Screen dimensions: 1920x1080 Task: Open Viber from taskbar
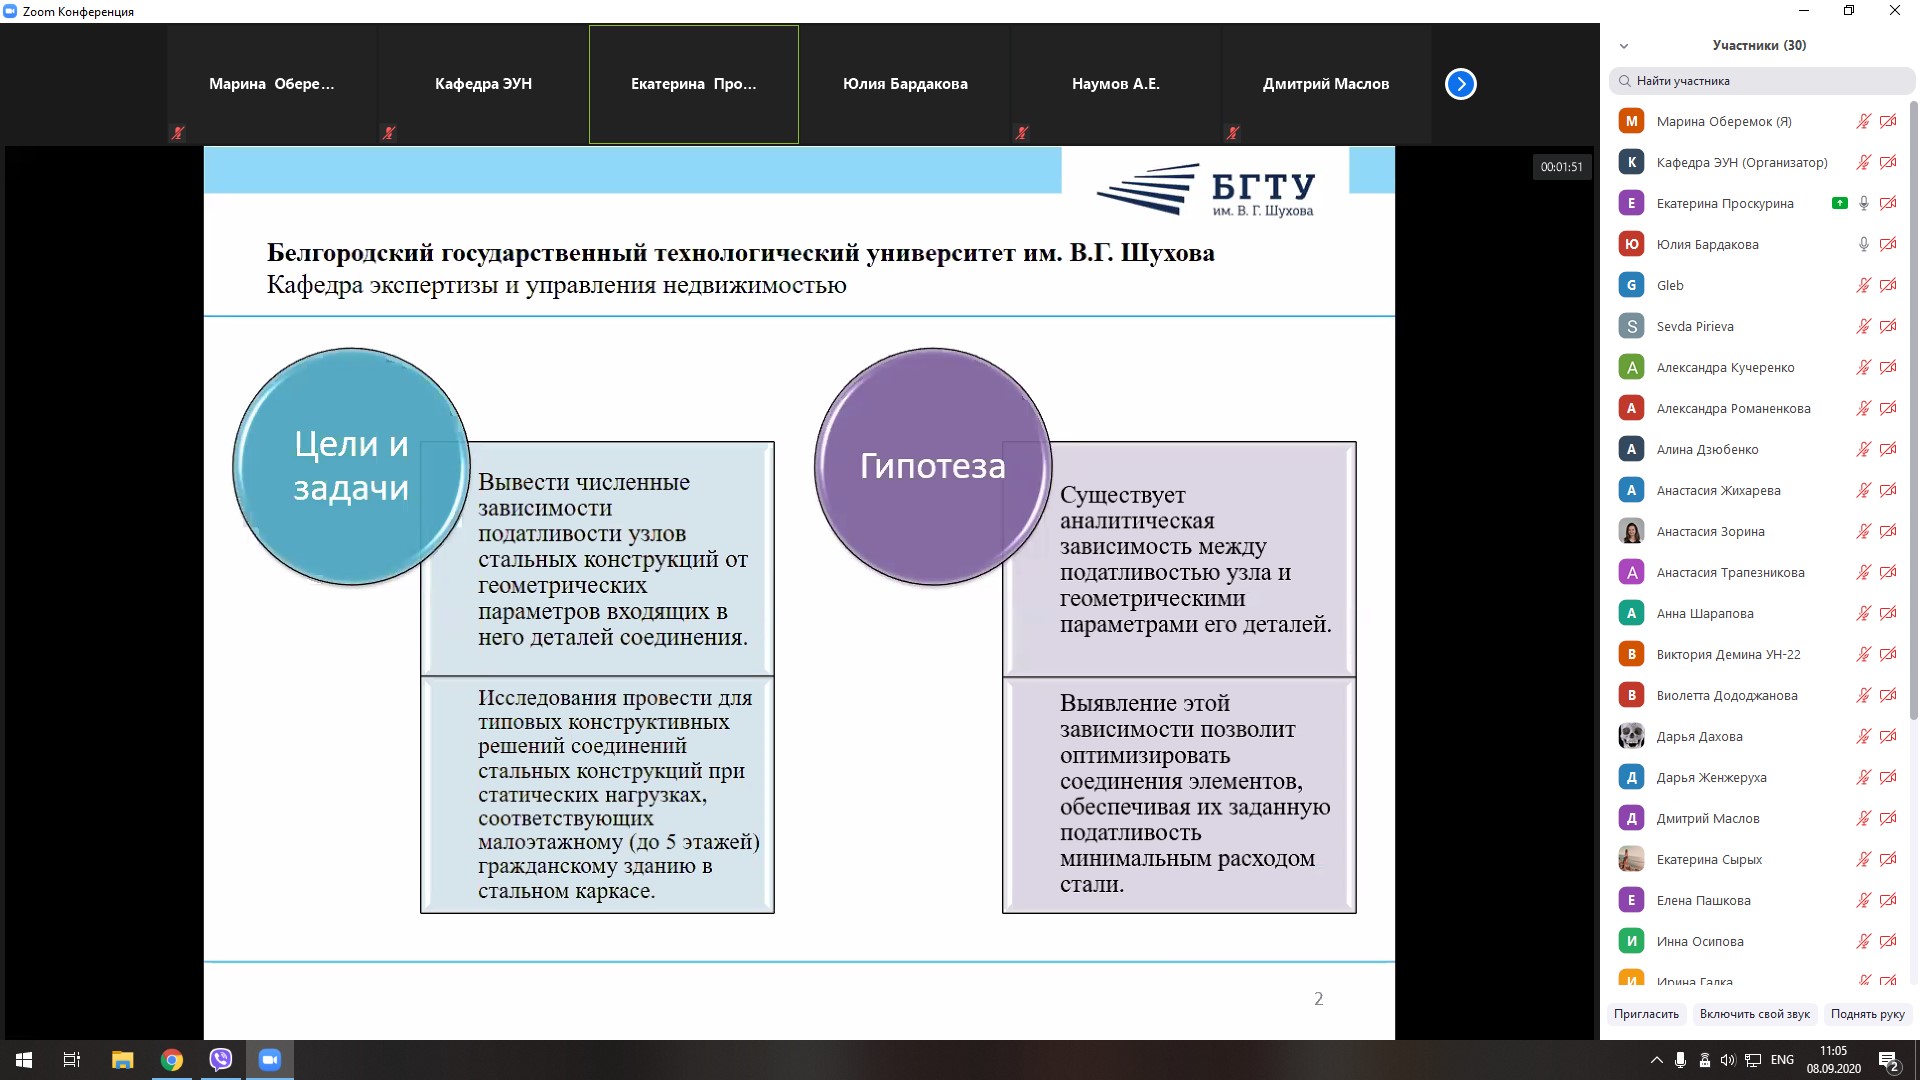pos(221,1060)
